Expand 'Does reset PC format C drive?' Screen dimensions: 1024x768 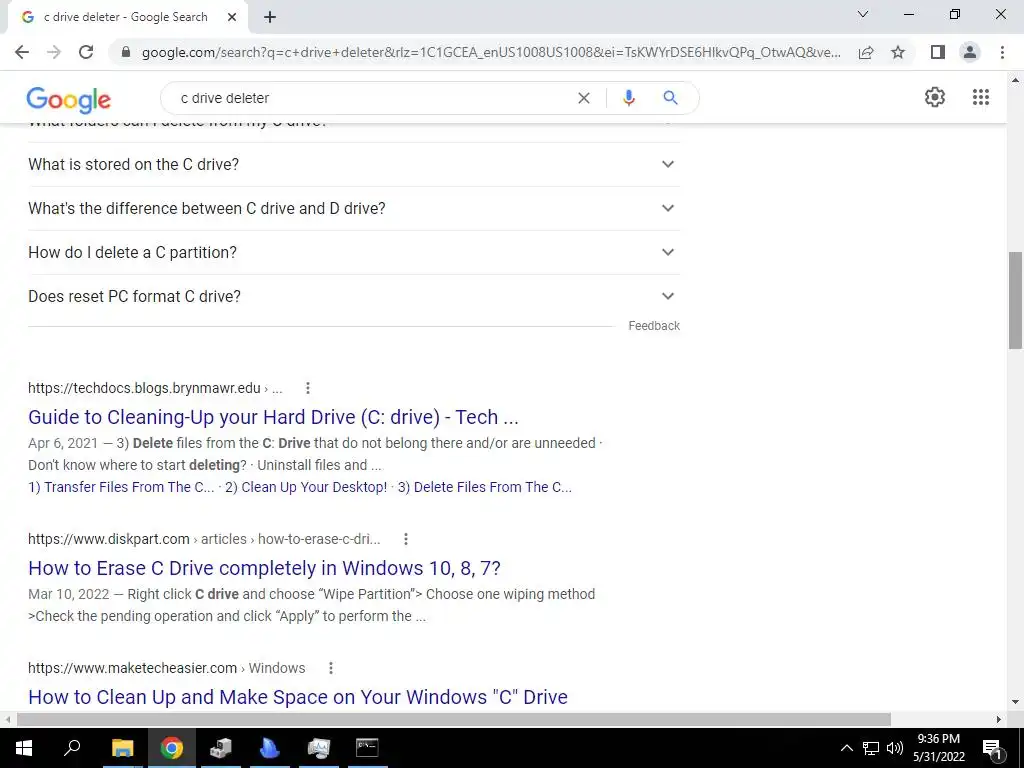(354, 296)
